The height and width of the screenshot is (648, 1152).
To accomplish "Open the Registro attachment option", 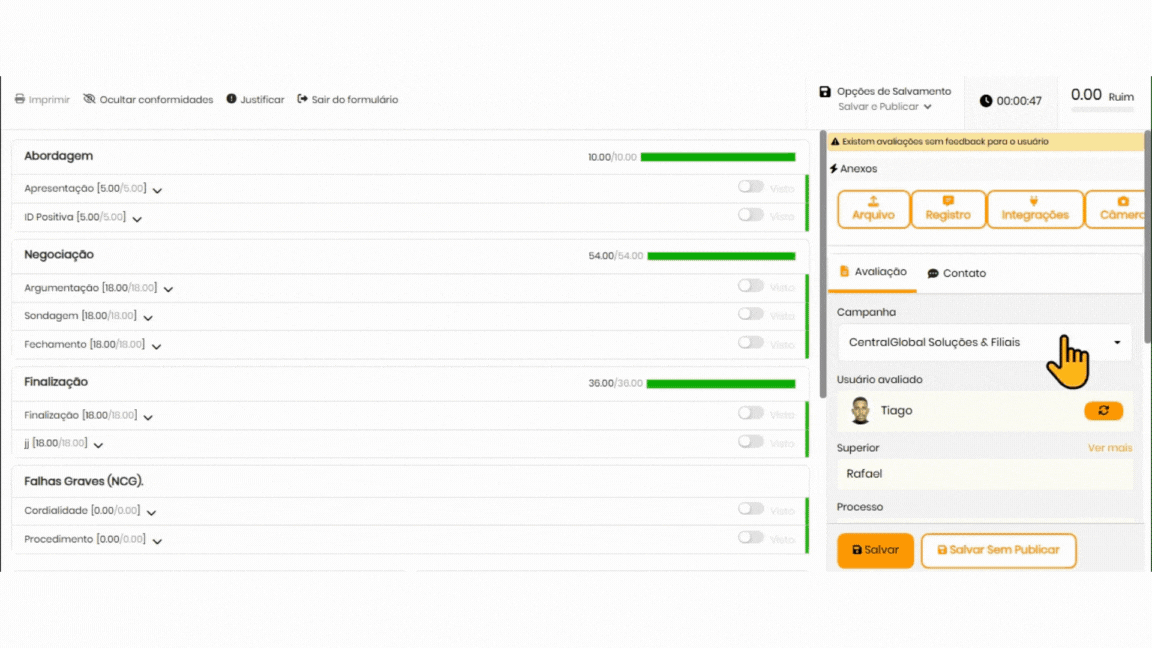I will 948,209.
